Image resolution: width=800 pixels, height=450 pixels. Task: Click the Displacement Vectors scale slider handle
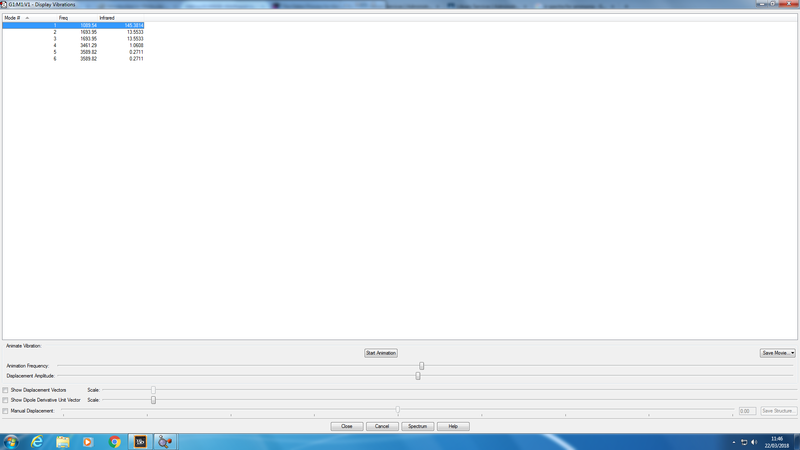click(x=153, y=390)
